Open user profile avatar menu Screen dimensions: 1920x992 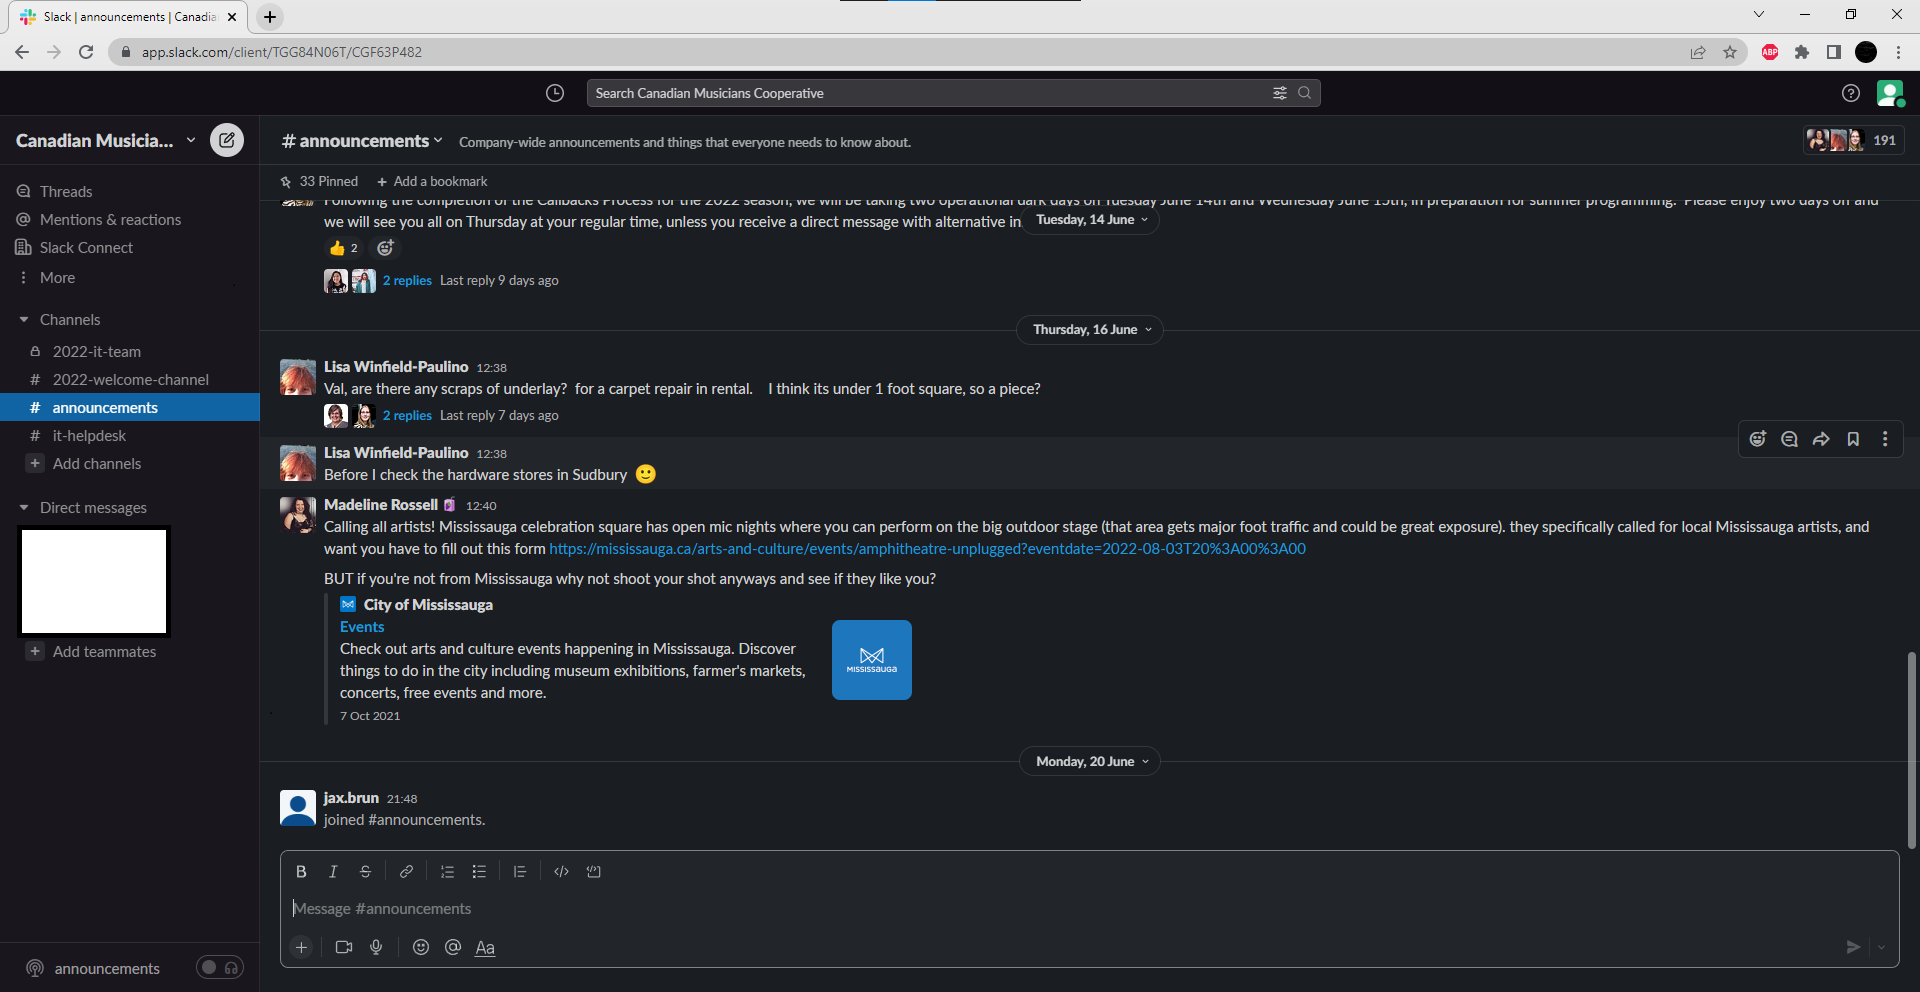point(1890,93)
